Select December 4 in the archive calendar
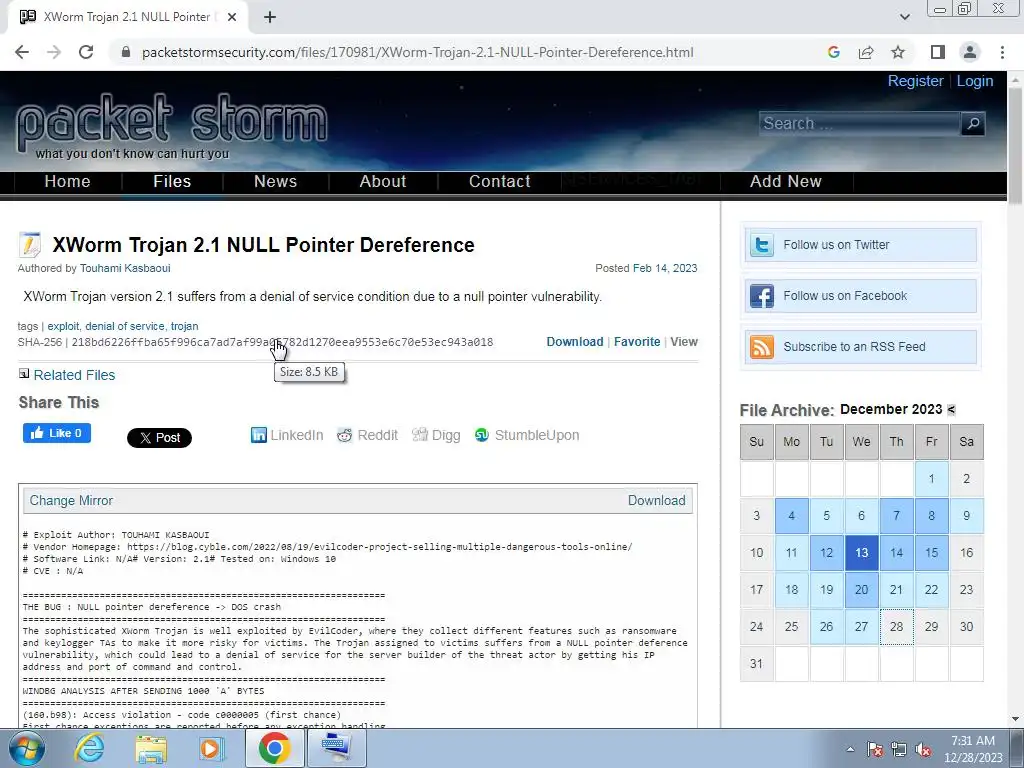The image size is (1024, 768). [792, 516]
